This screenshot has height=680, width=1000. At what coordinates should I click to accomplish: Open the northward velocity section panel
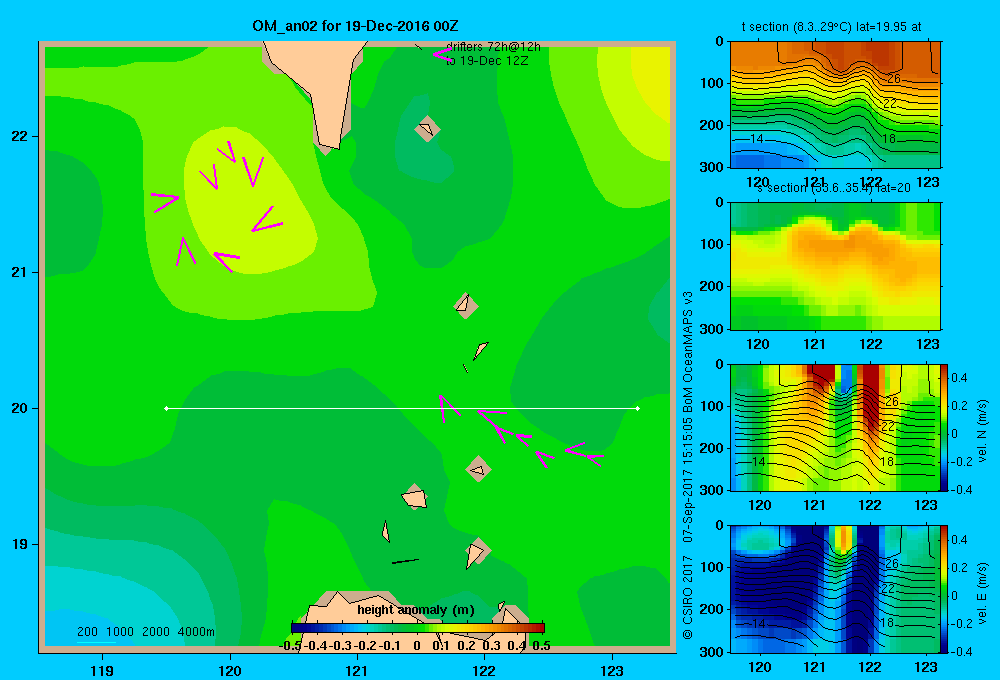[x=835, y=427]
